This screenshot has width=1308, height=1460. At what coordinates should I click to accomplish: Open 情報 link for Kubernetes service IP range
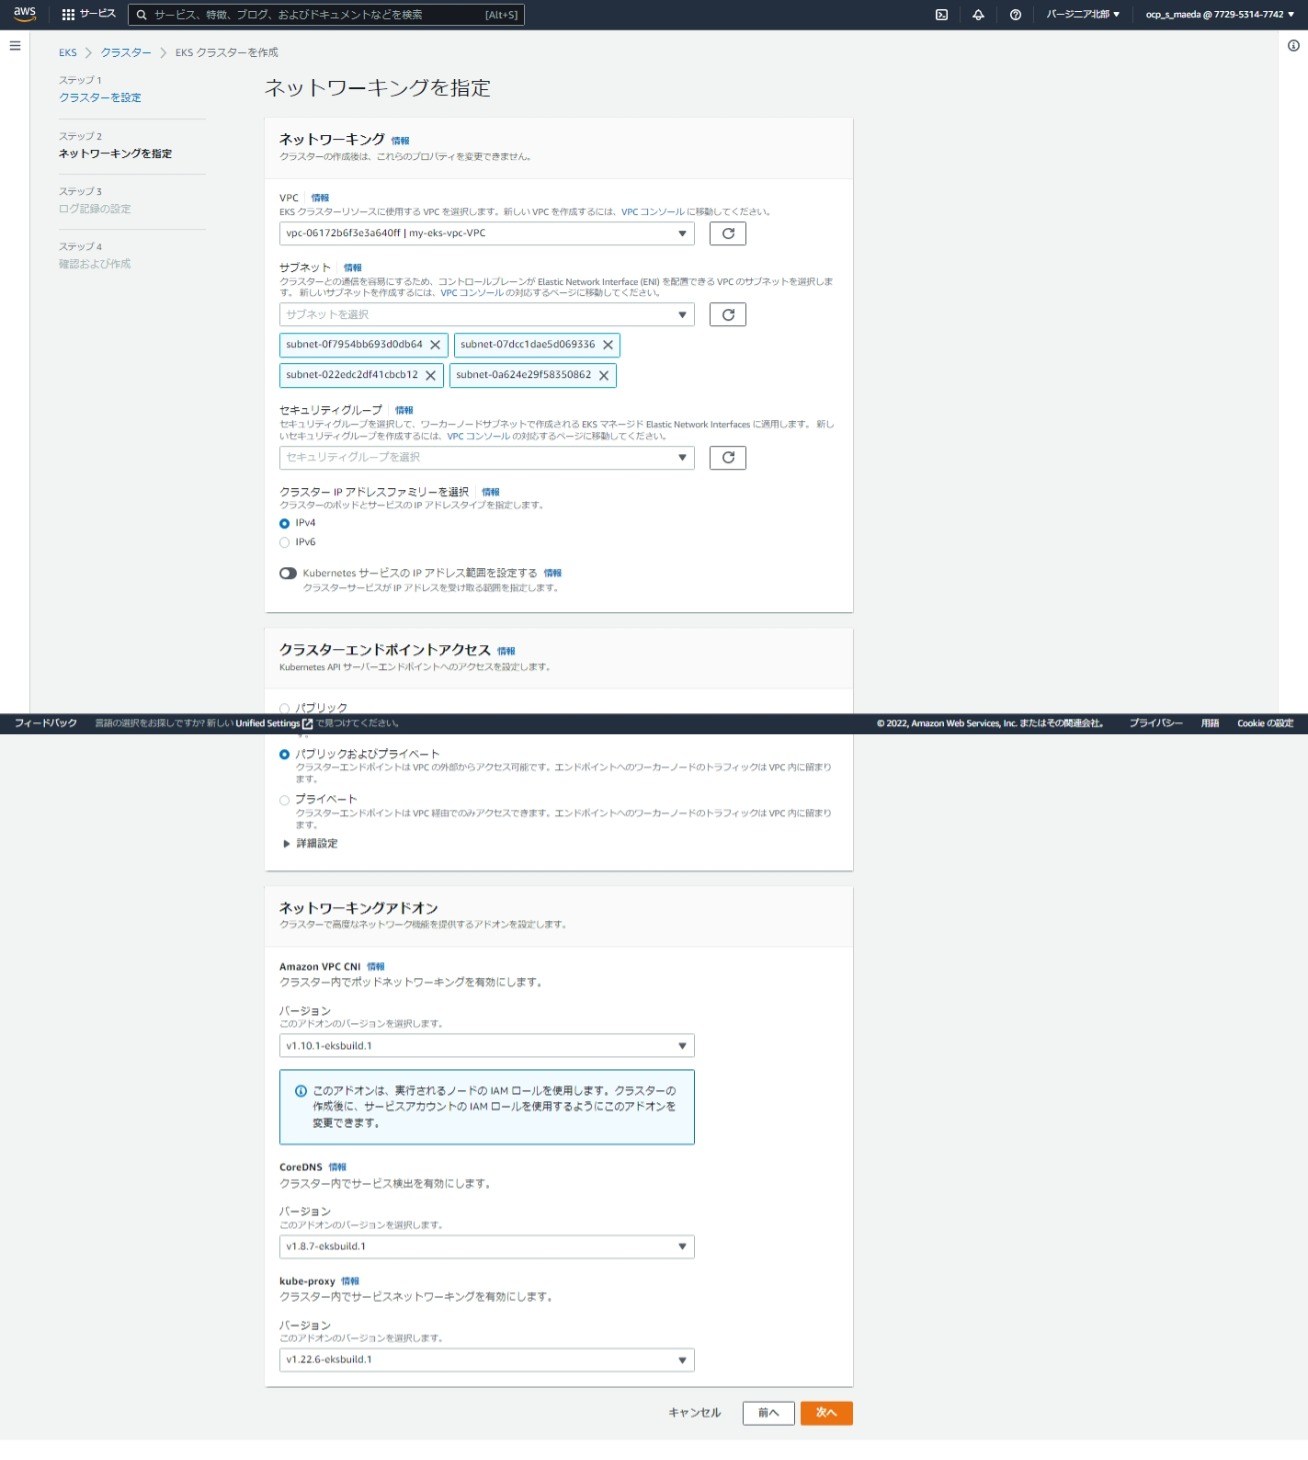click(553, 573)
